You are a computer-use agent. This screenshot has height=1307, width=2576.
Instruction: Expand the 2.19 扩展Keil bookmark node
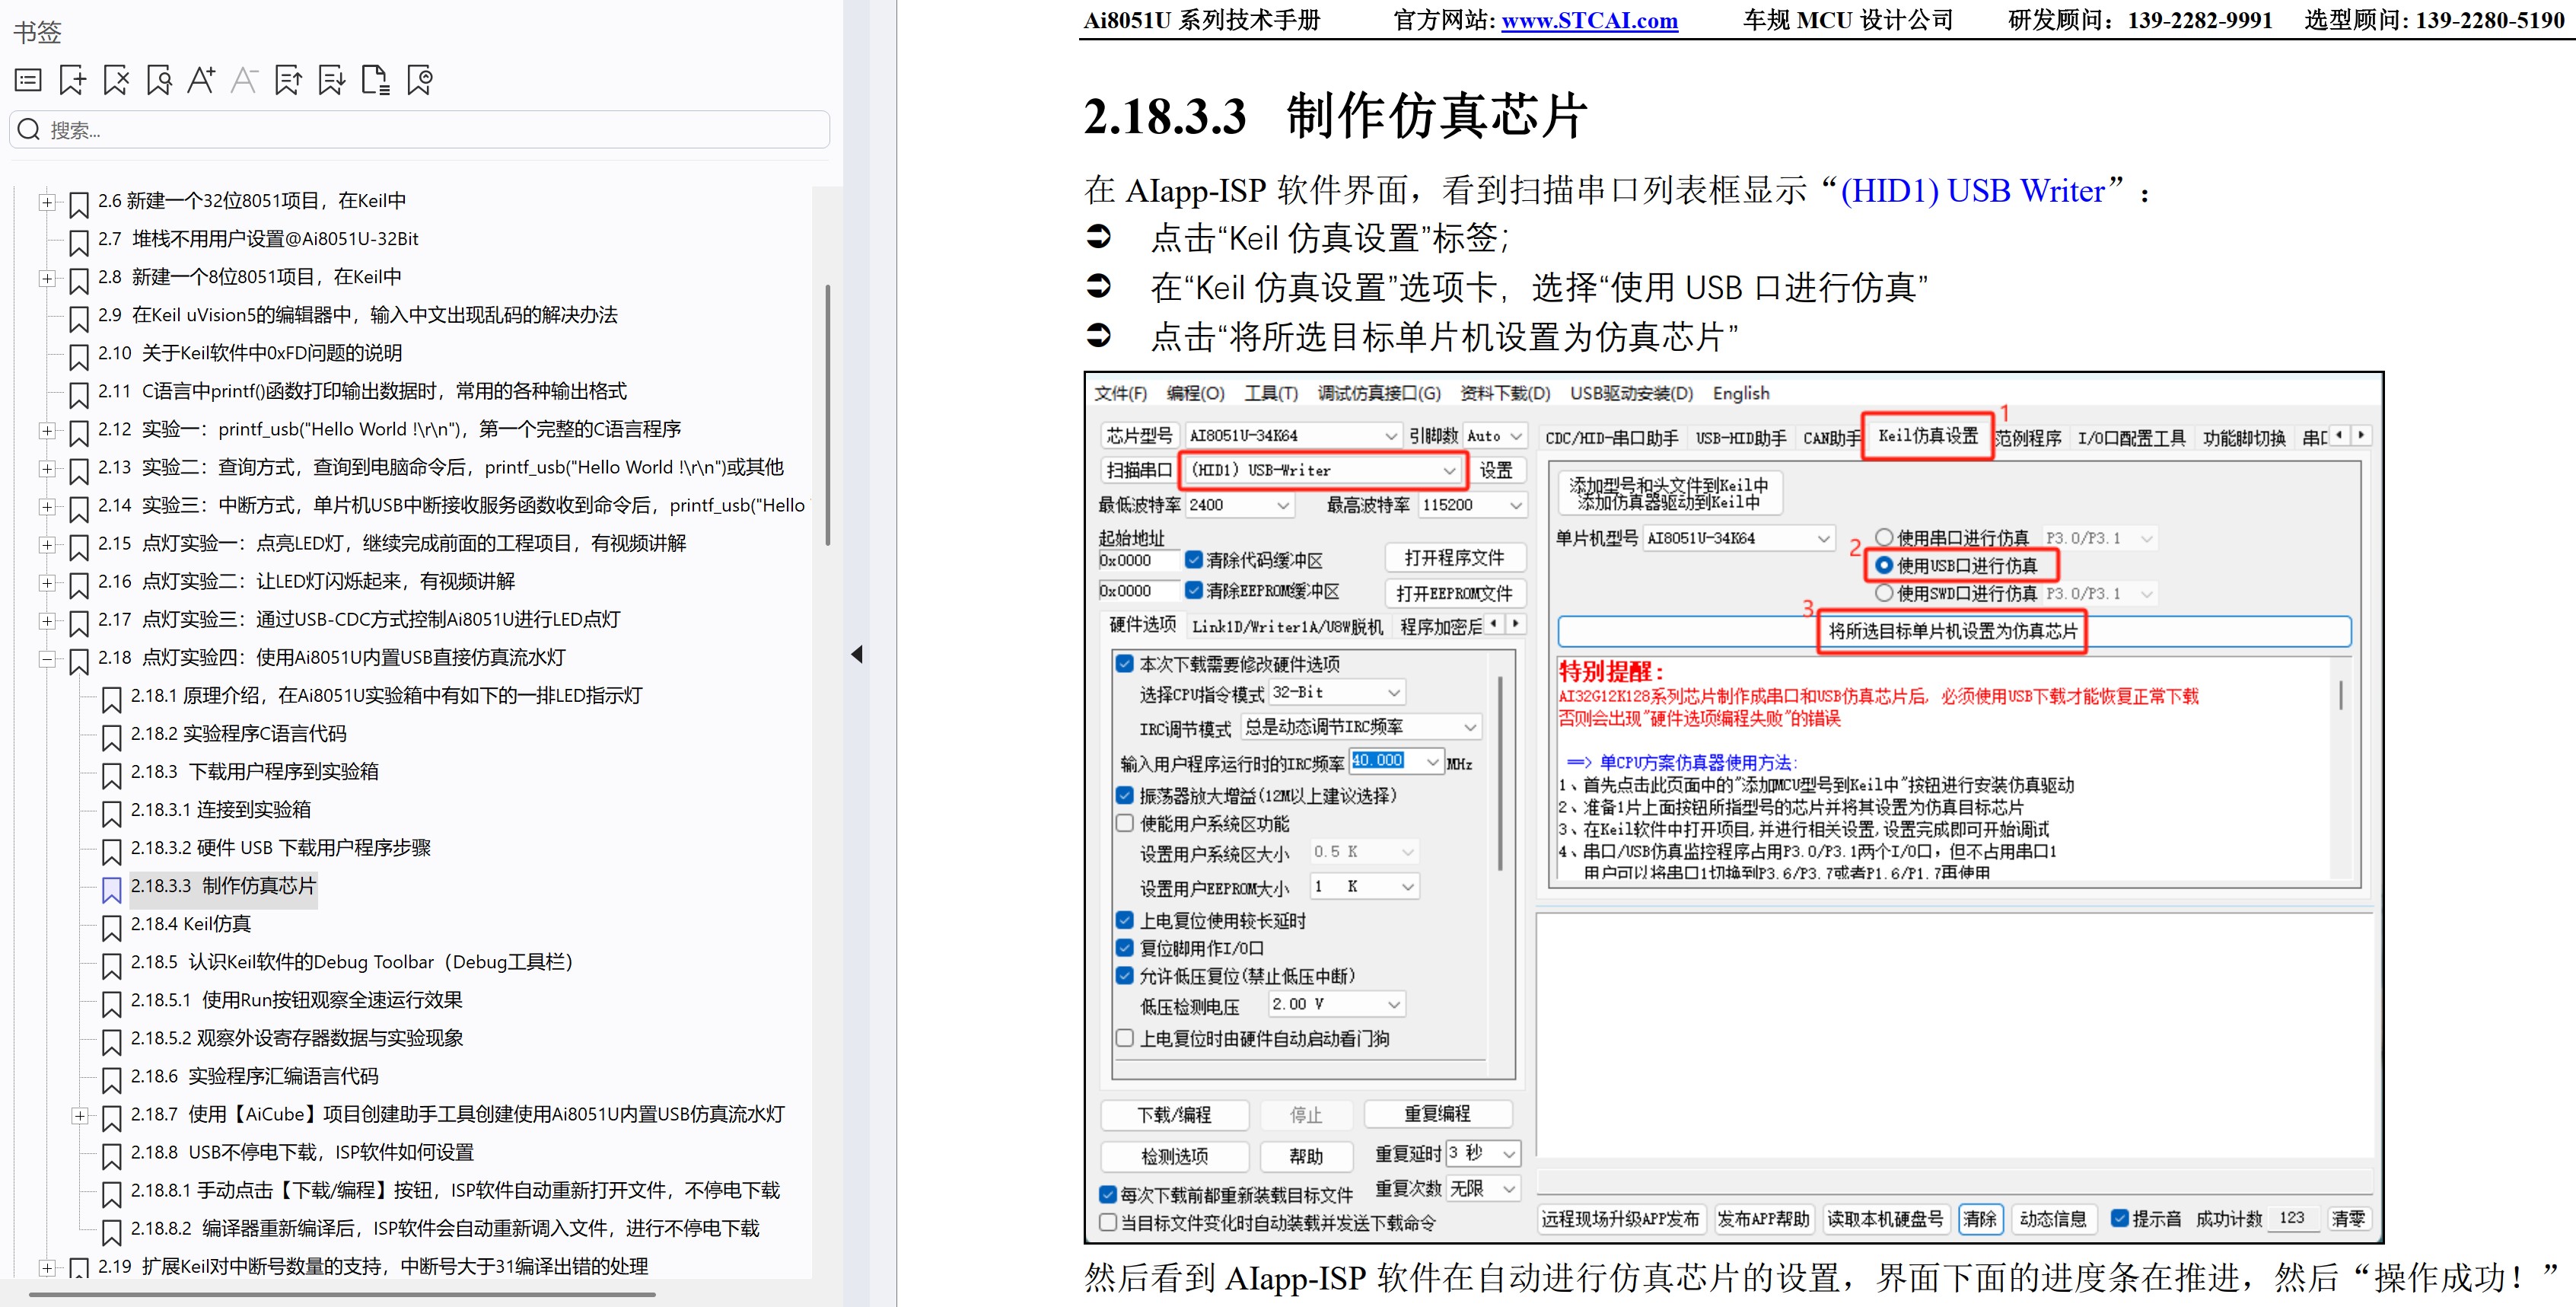point(47,1268)
